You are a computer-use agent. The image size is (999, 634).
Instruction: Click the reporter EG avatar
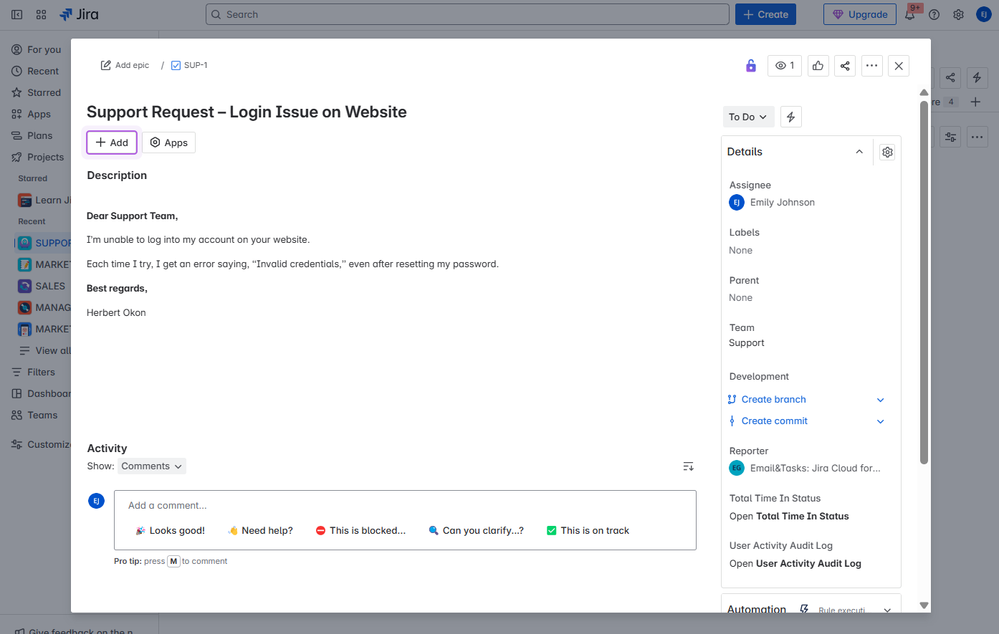[737, 468]
